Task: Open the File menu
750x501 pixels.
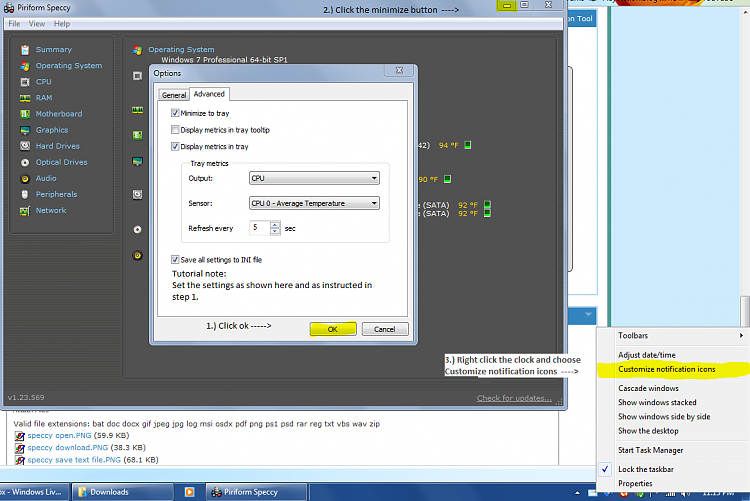Action: click(14, 24)
